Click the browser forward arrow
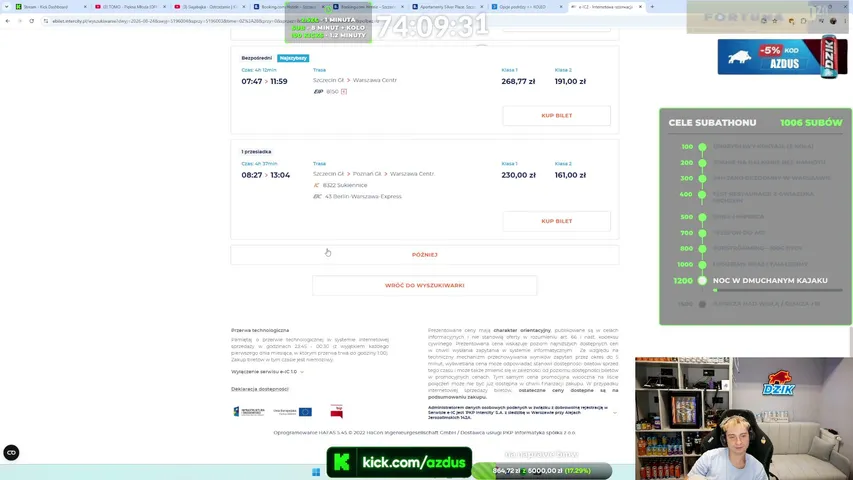Screen dimensions: 853x480 click(20, 21)
